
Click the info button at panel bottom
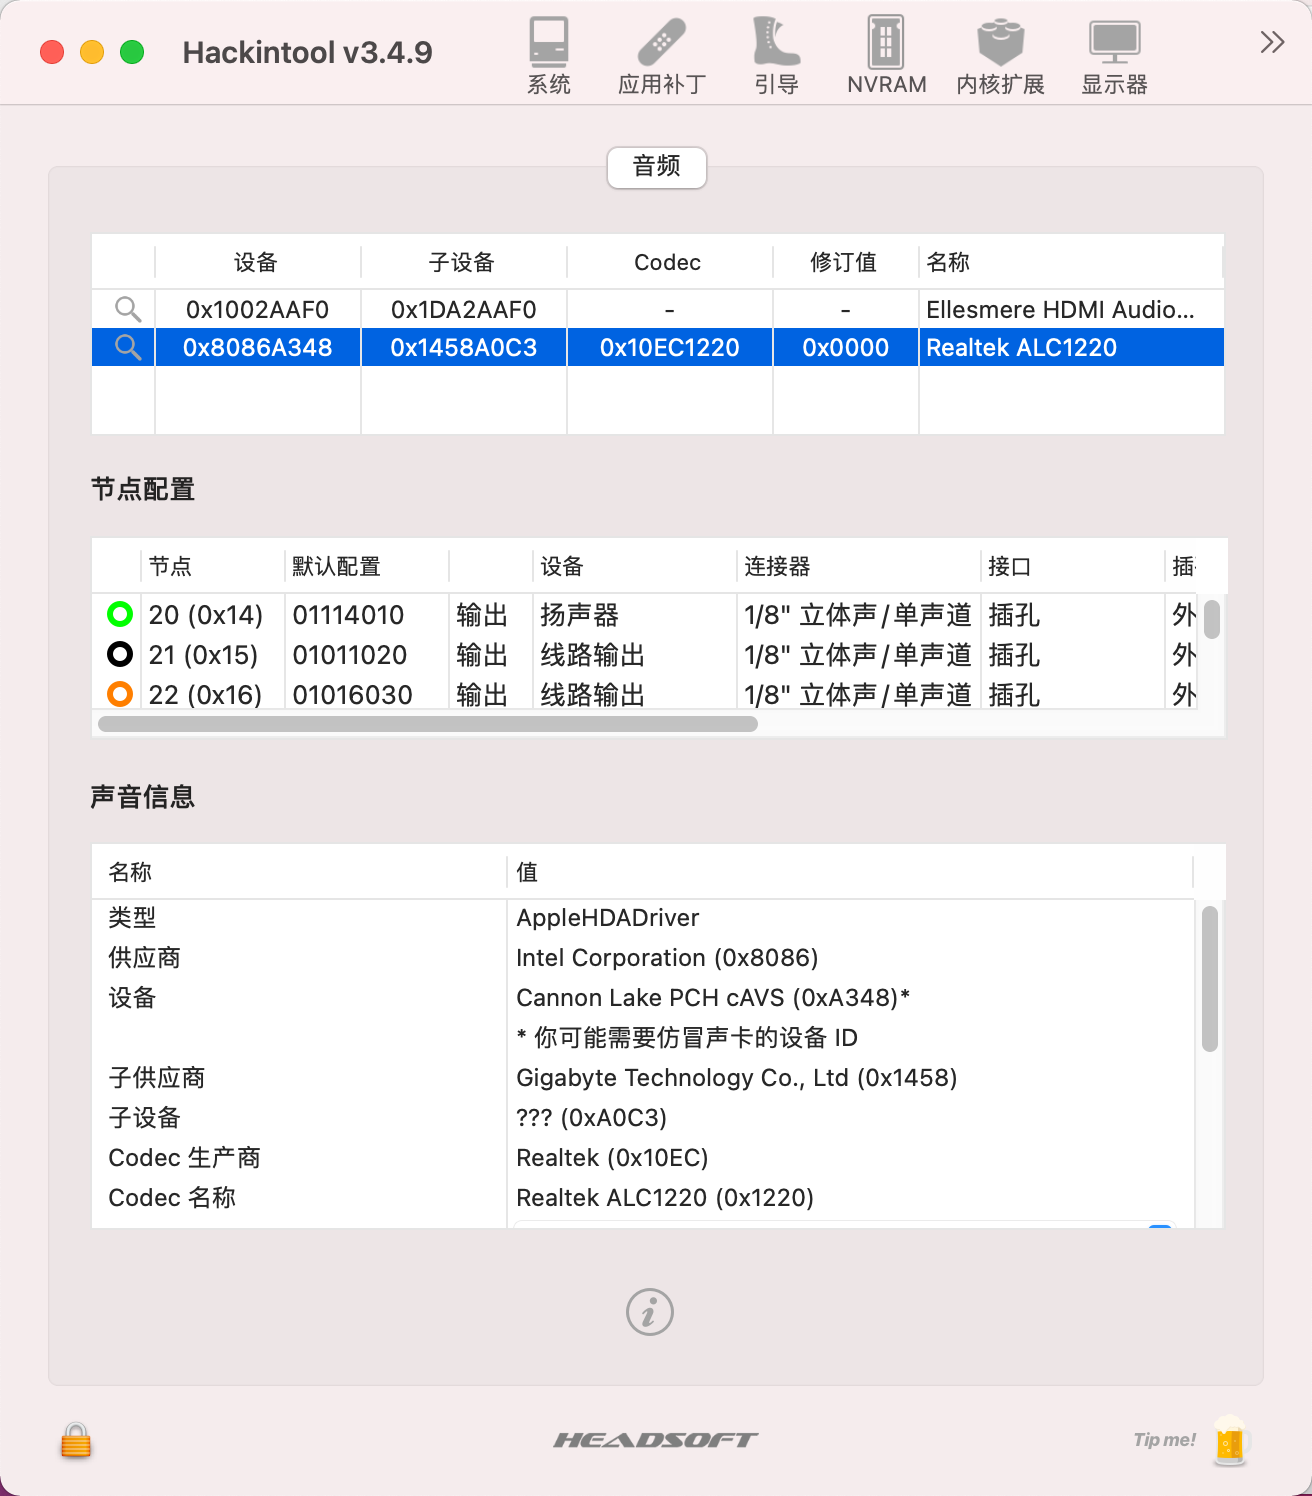point(650,1312)
